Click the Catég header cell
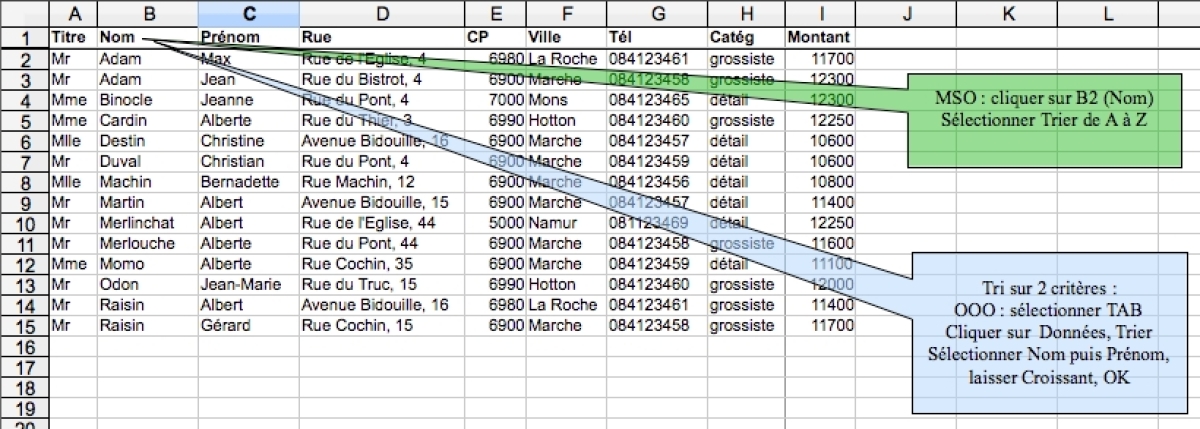This screenshot has width=1200, height=429. click(x=745, y=36)
